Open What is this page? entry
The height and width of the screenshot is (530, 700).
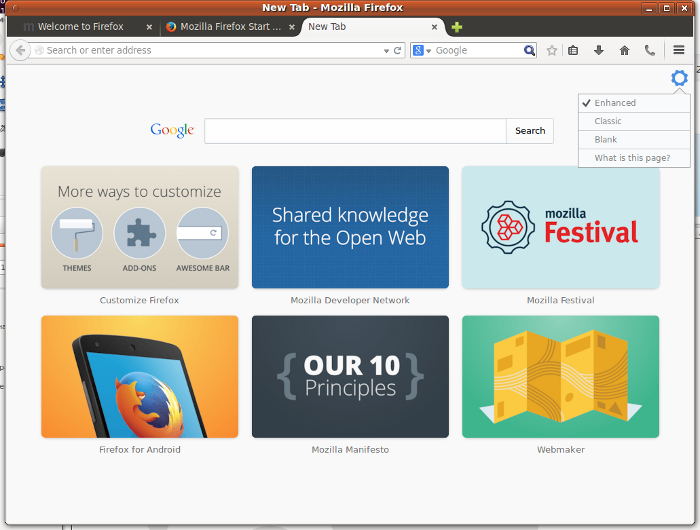634,158
